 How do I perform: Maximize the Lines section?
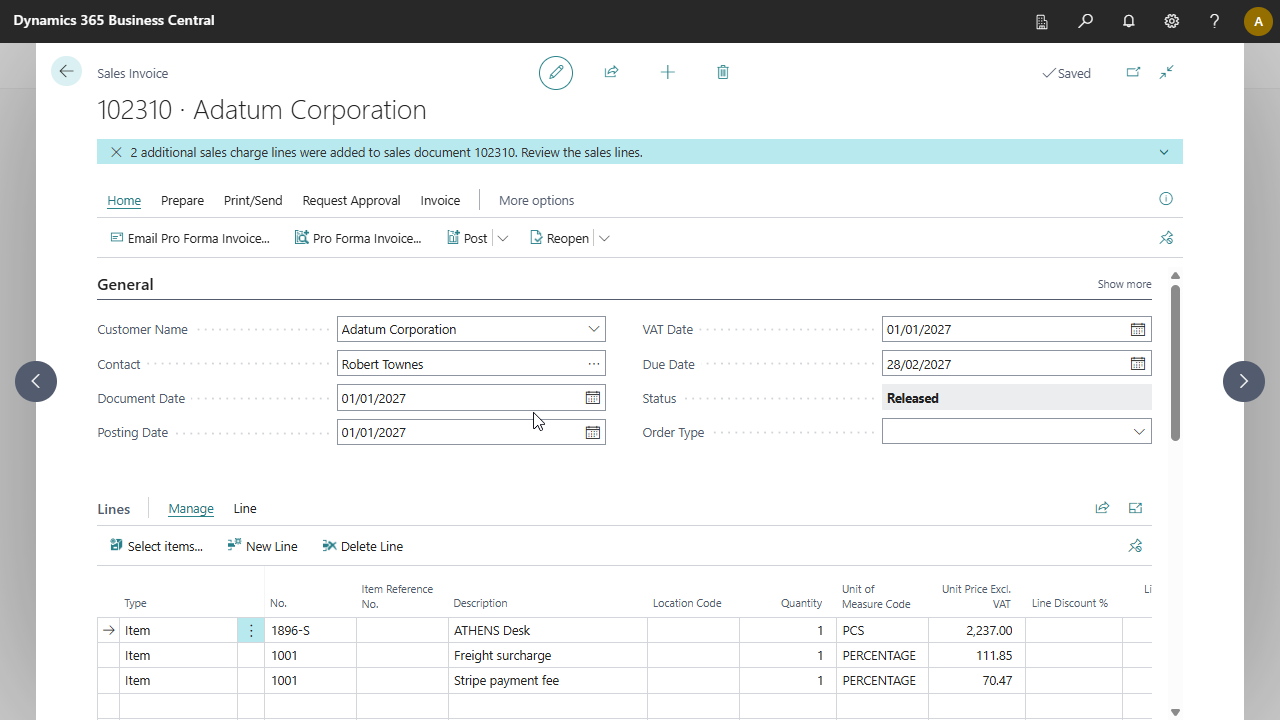[1135, 508]
